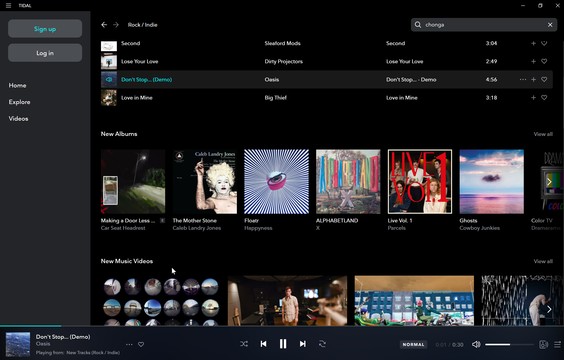
Task: Mute the volume speaker icon
Action: pos(476,345)
